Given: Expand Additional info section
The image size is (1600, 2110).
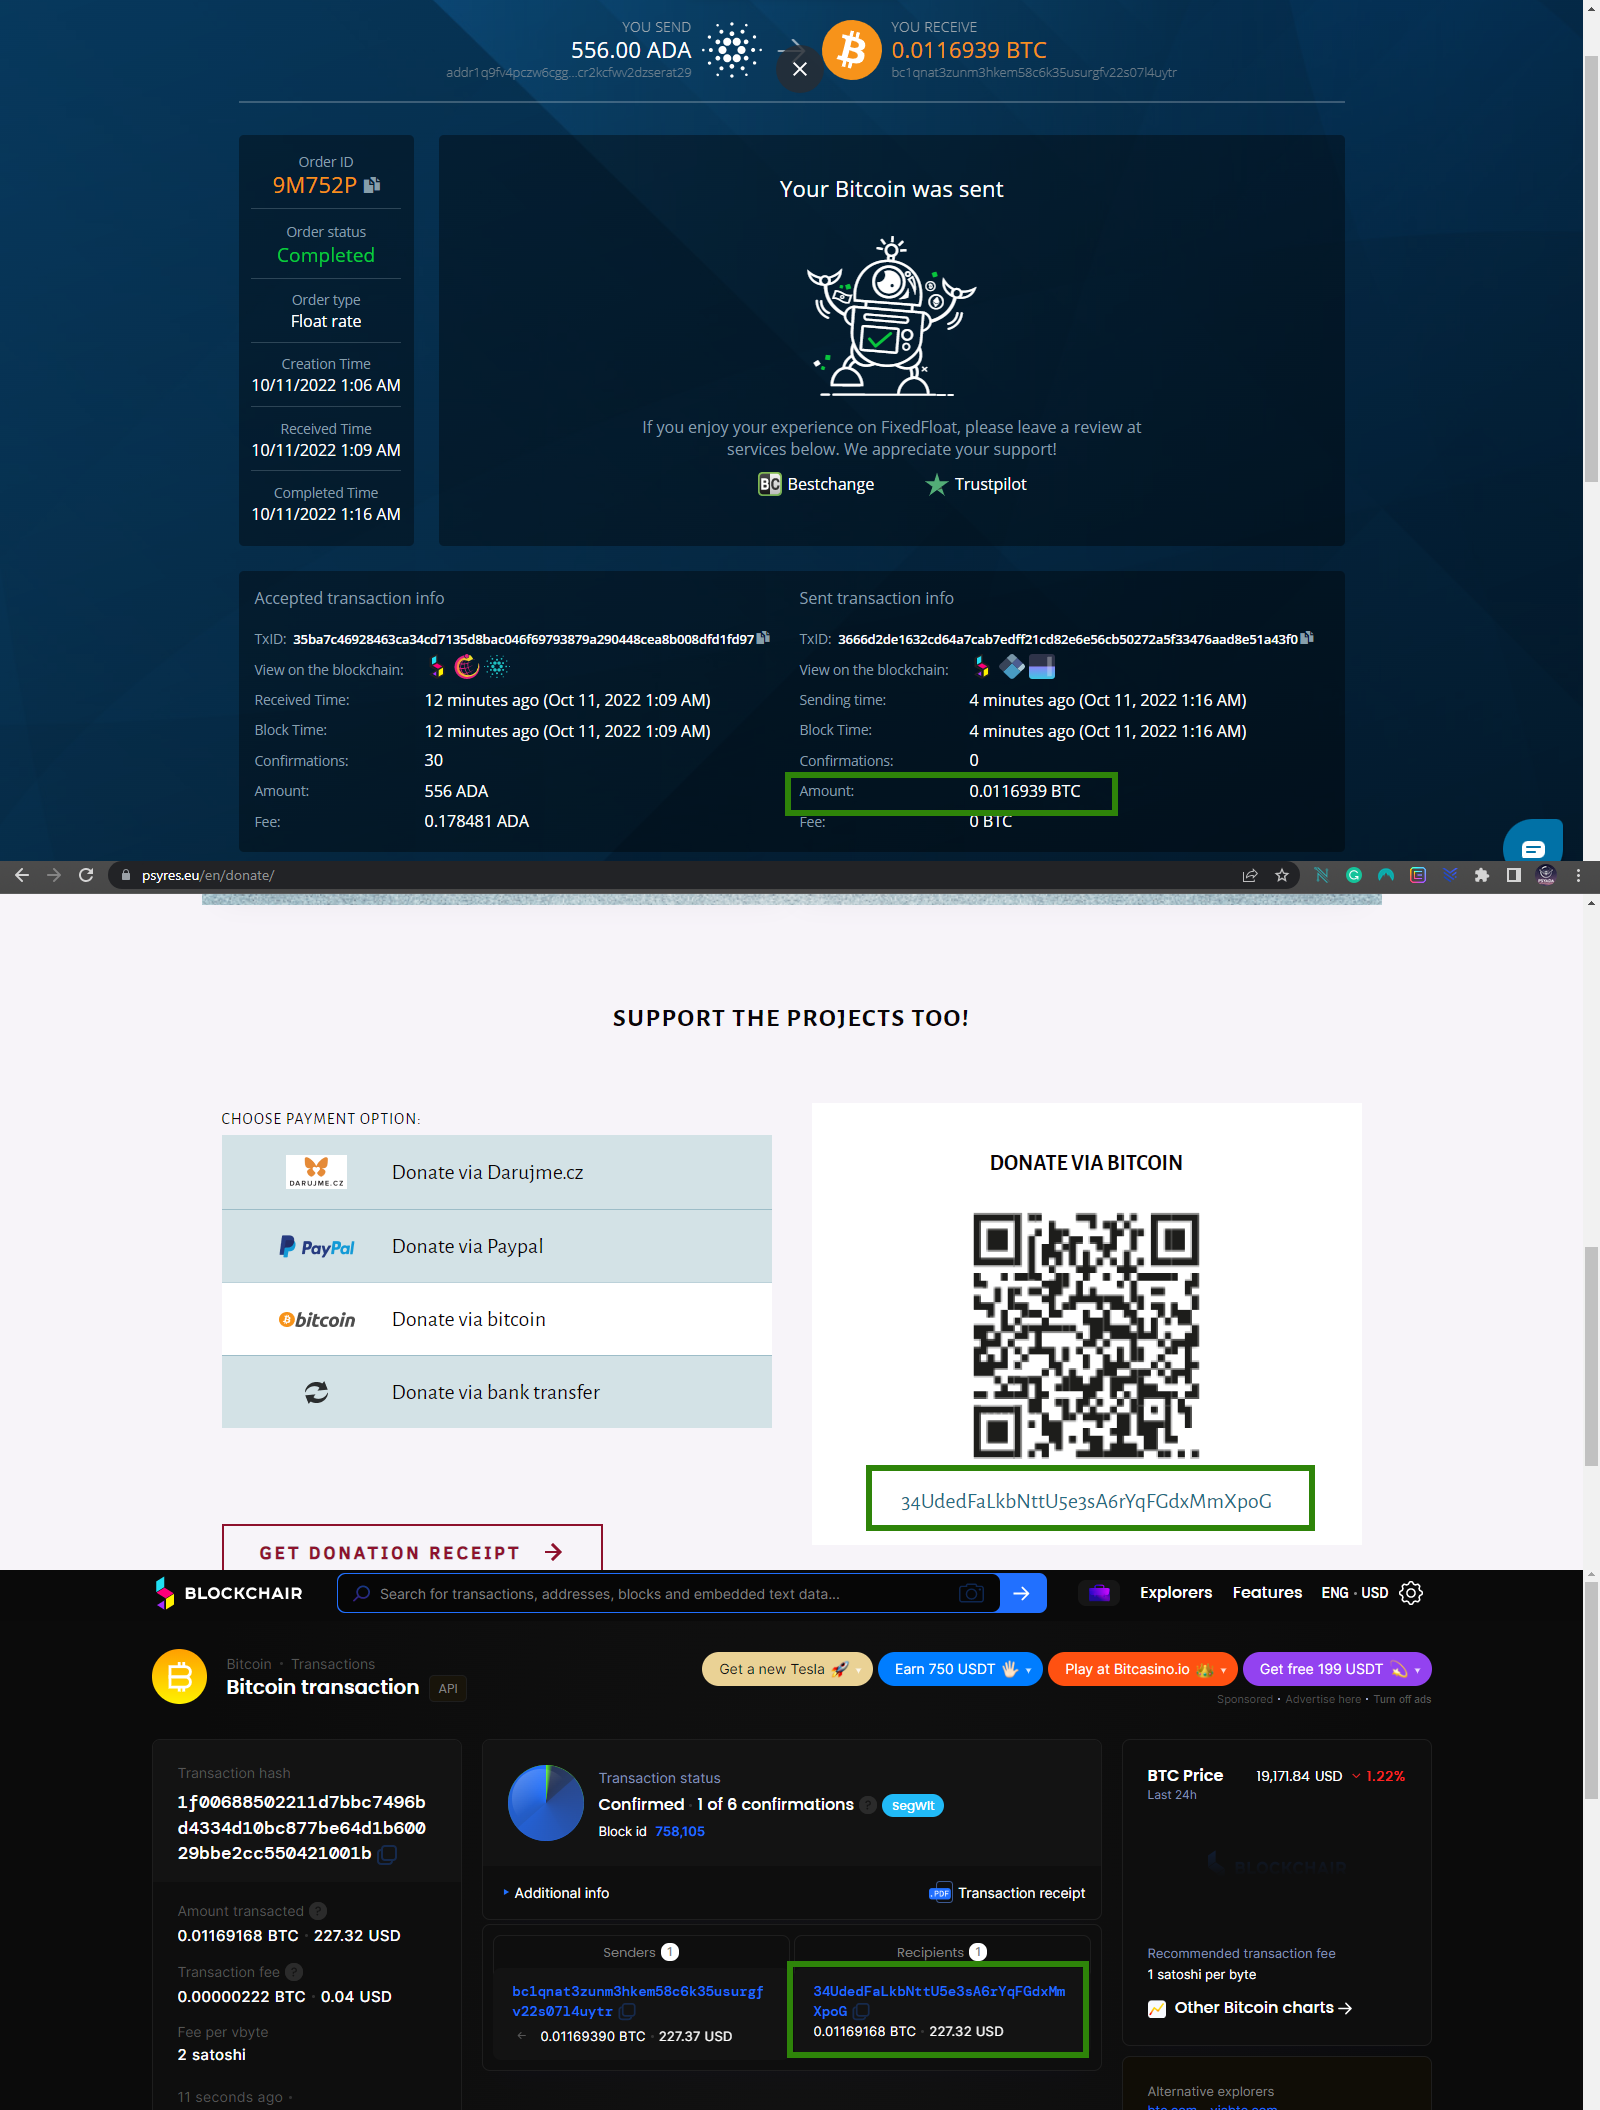Looking at the screenshot, I should coord(556,1893).
